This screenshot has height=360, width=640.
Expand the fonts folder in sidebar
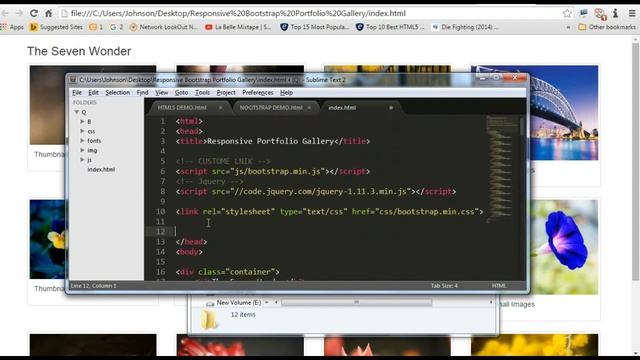(x=82, y=140)
